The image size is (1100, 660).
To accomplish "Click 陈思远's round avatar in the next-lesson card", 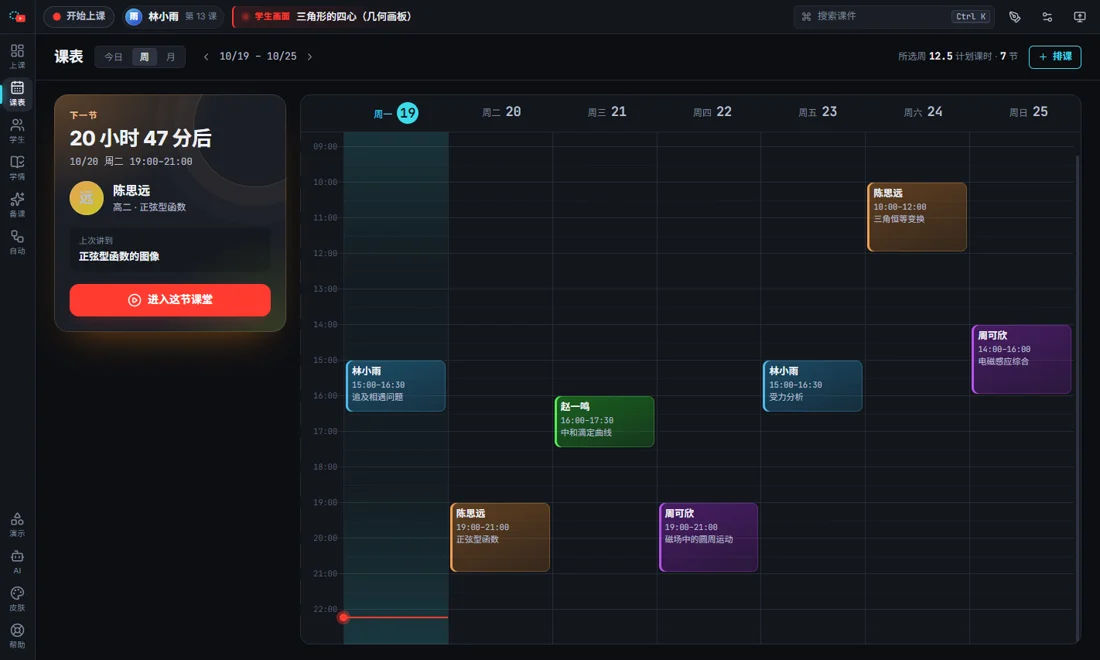I will coord(86,198).
